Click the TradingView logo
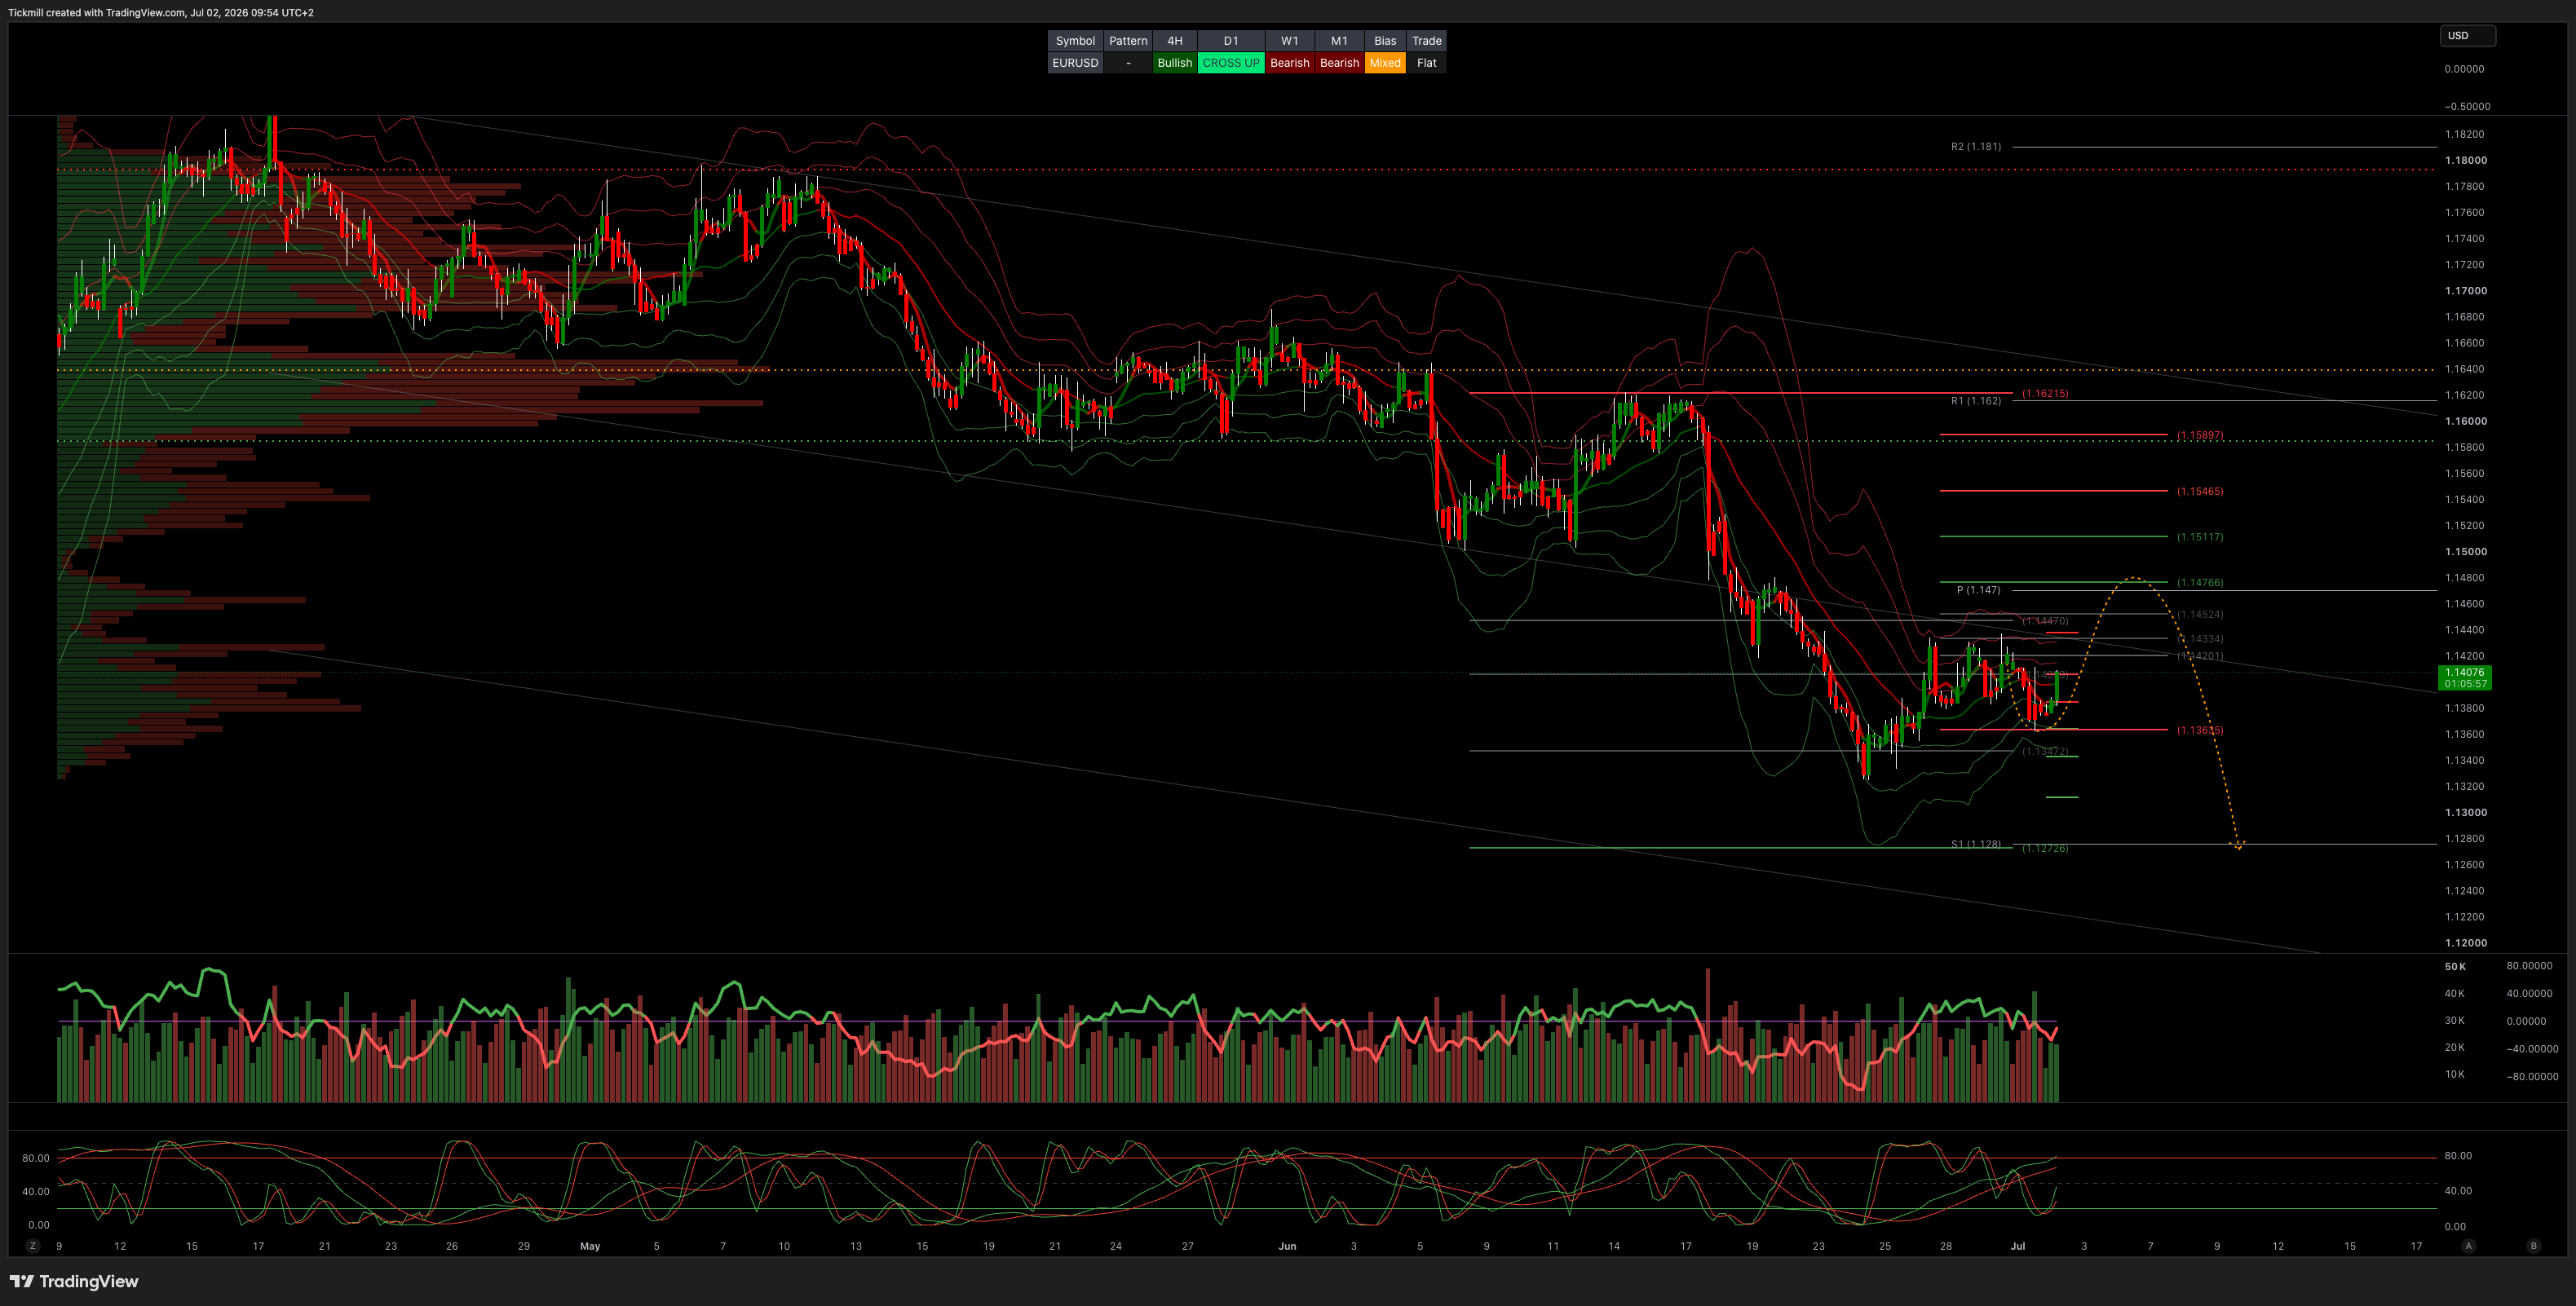The image size is (2576, 1306). (74, 1281)
